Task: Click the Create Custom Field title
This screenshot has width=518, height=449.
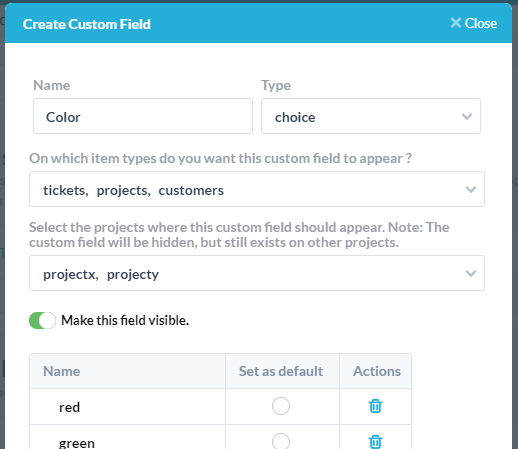Action: (x=87, y=24)
